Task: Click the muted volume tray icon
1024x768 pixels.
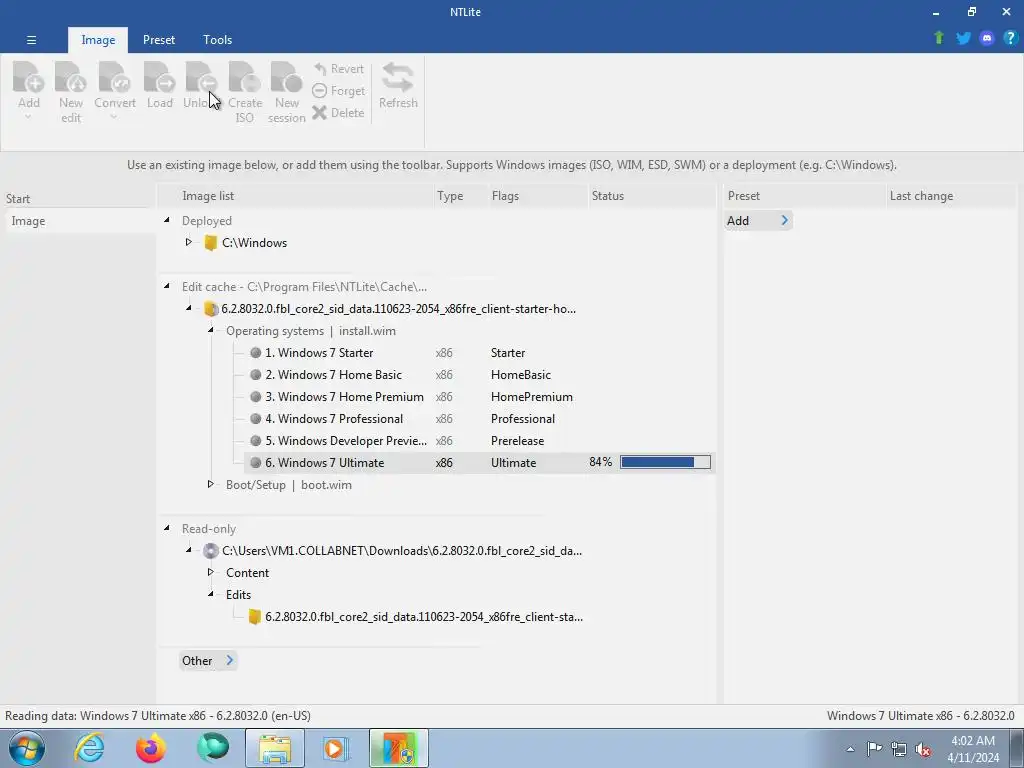Action: (x=923, y=749)
